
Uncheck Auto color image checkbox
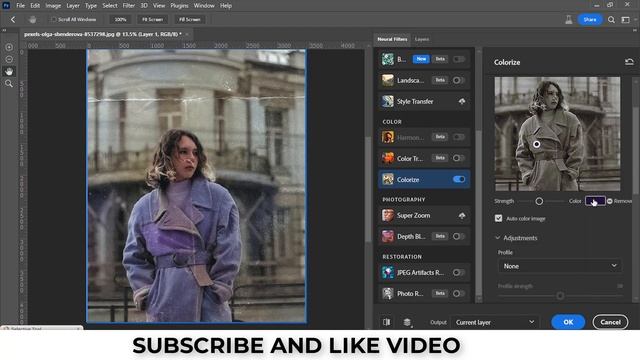[498, 218]
